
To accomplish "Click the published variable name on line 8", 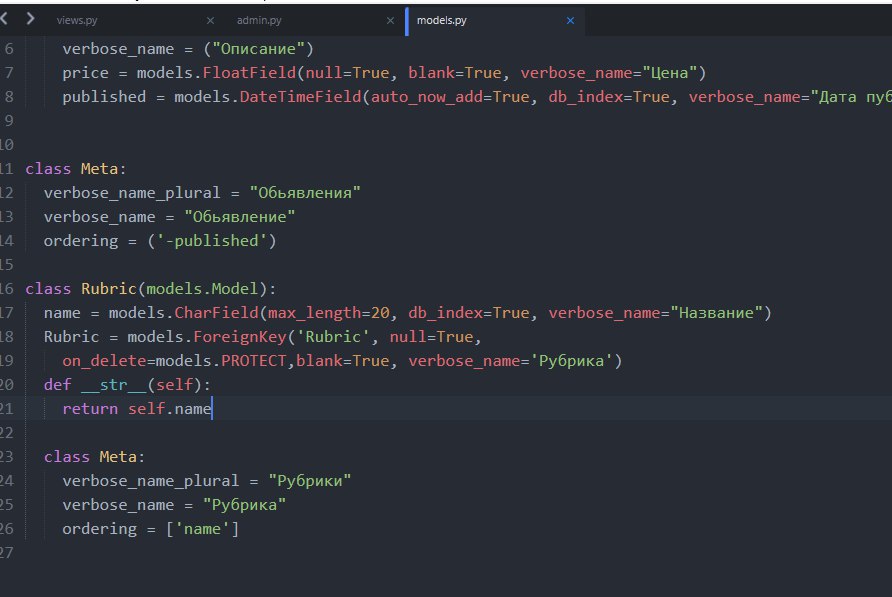I will [104, 97].
